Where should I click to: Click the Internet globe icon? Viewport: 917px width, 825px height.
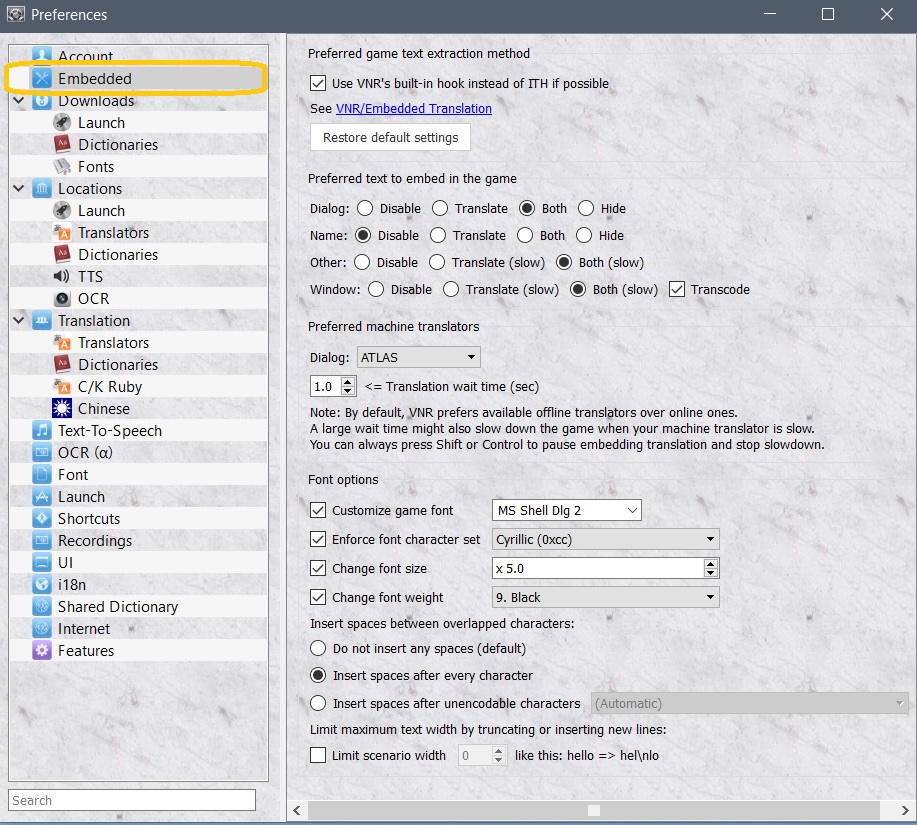pyautogui.click(x=42, y=629)
